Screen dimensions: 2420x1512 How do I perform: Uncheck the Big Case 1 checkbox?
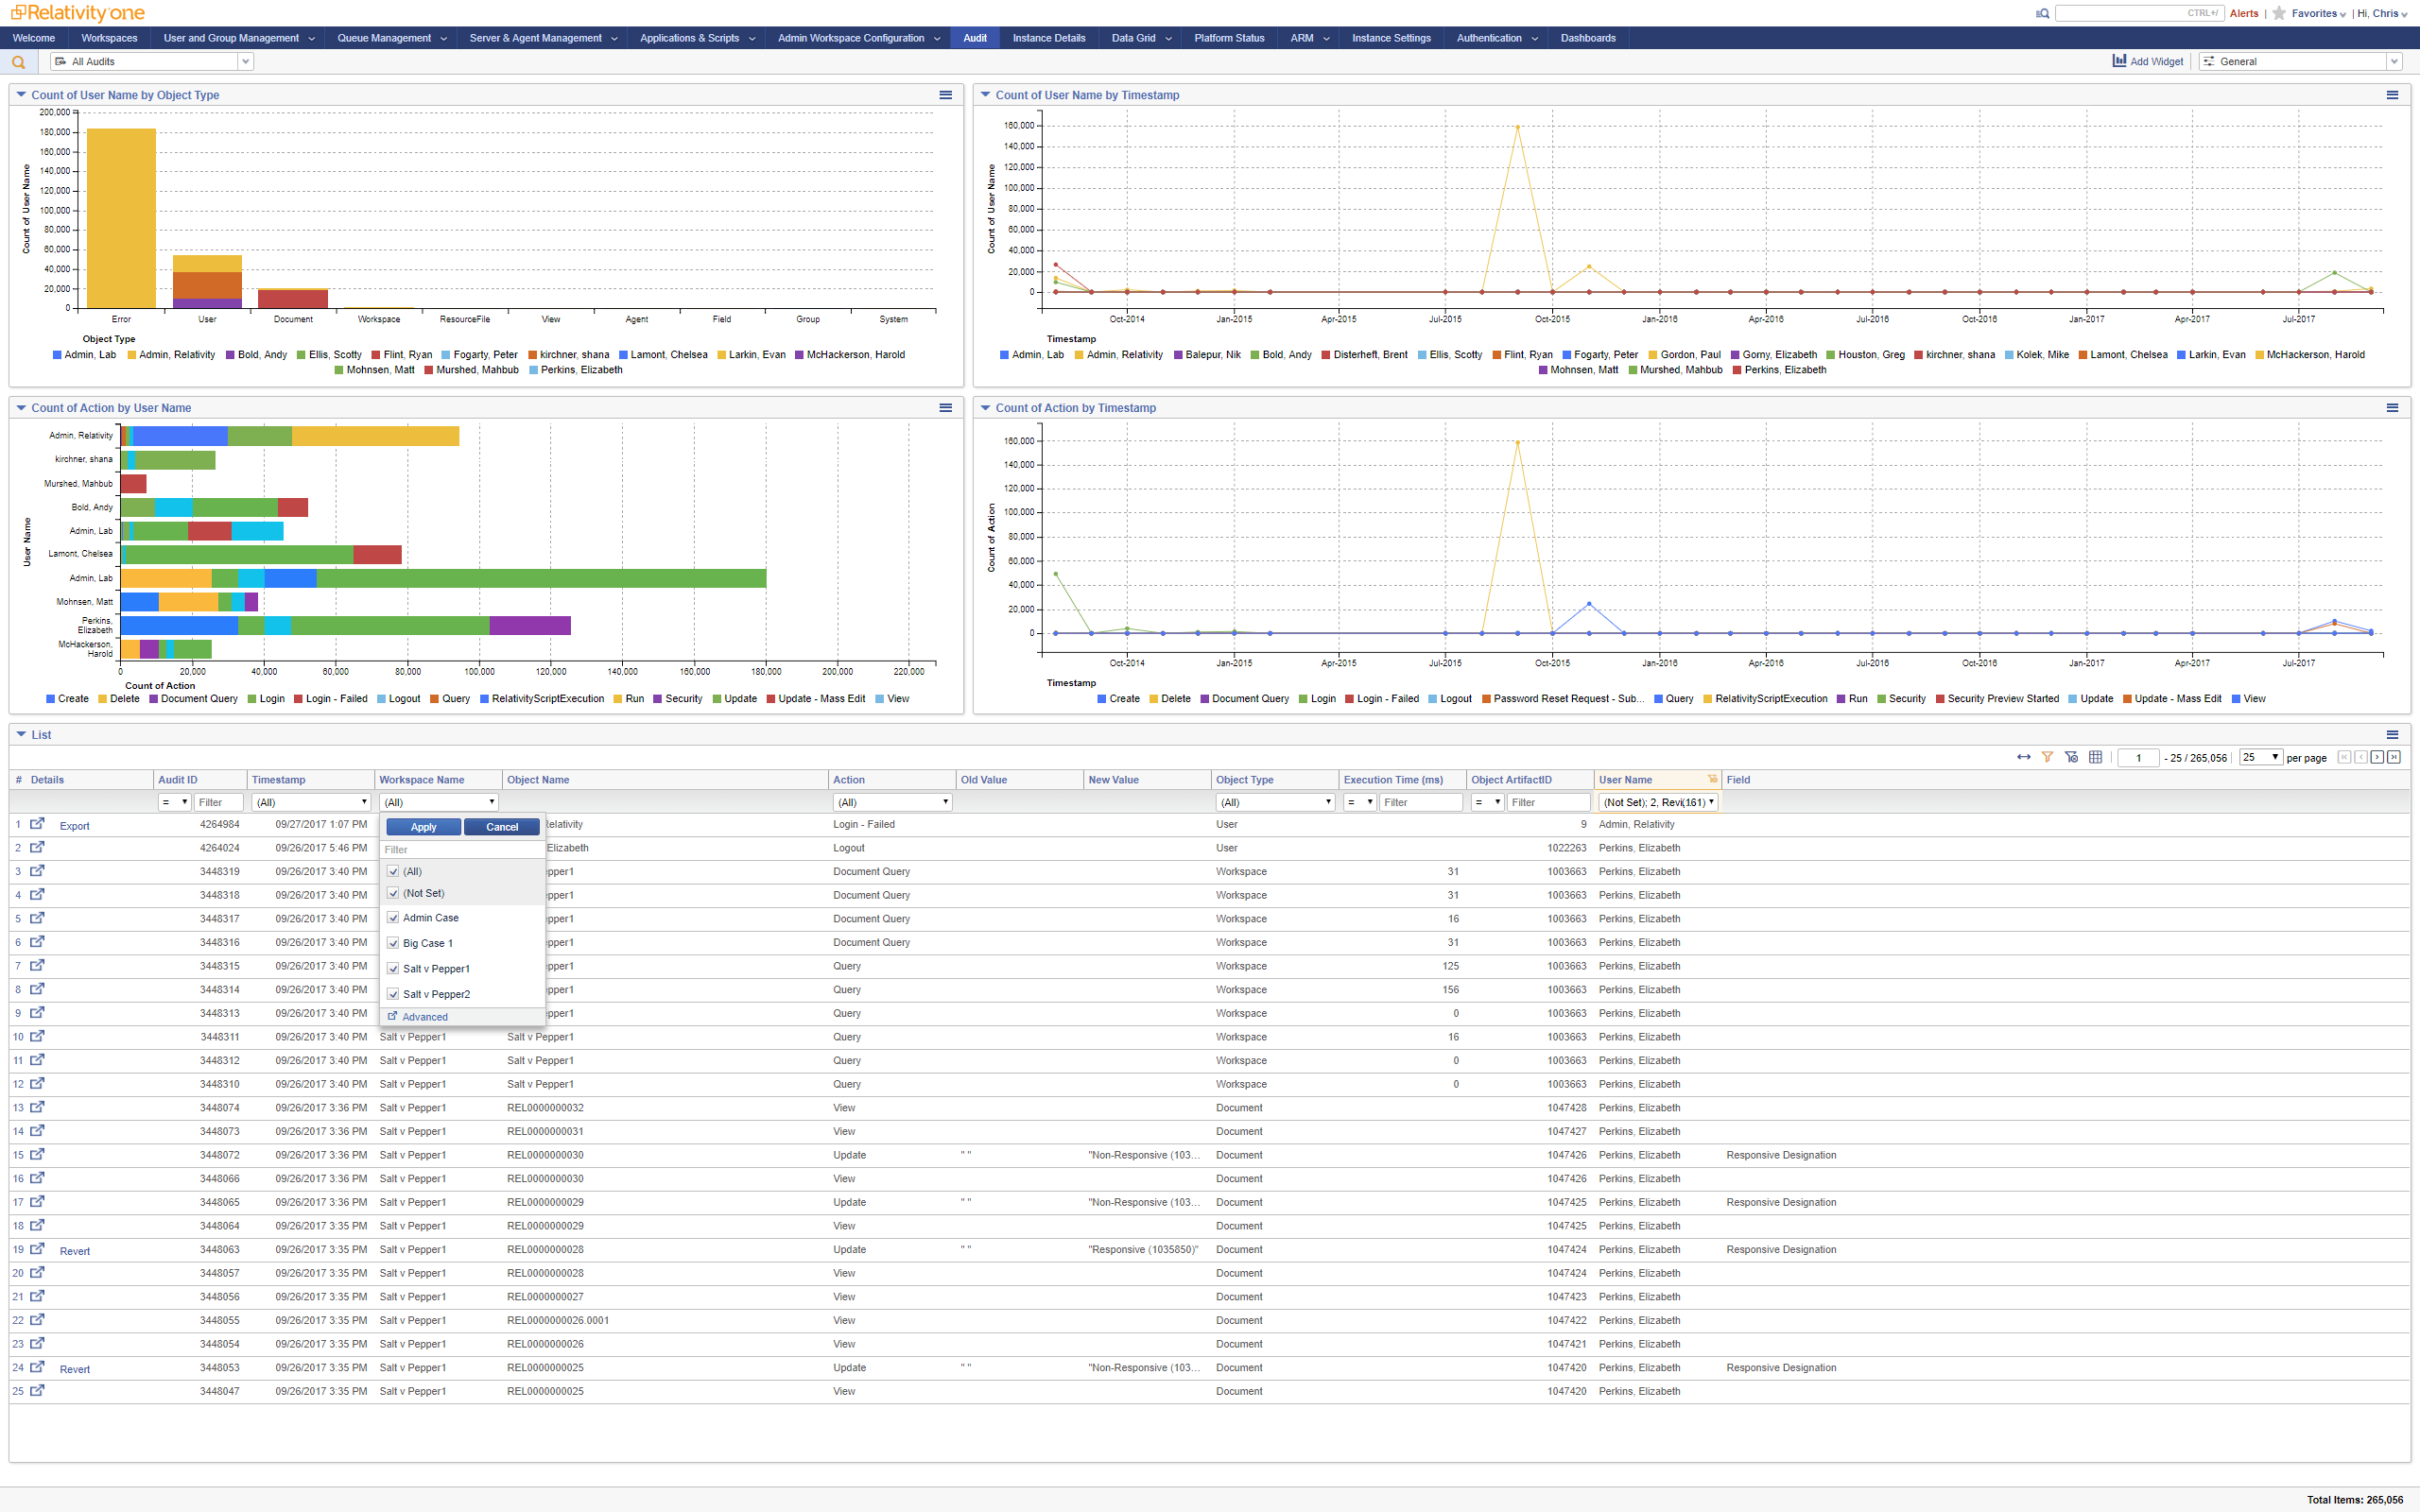tap(393, 943)
